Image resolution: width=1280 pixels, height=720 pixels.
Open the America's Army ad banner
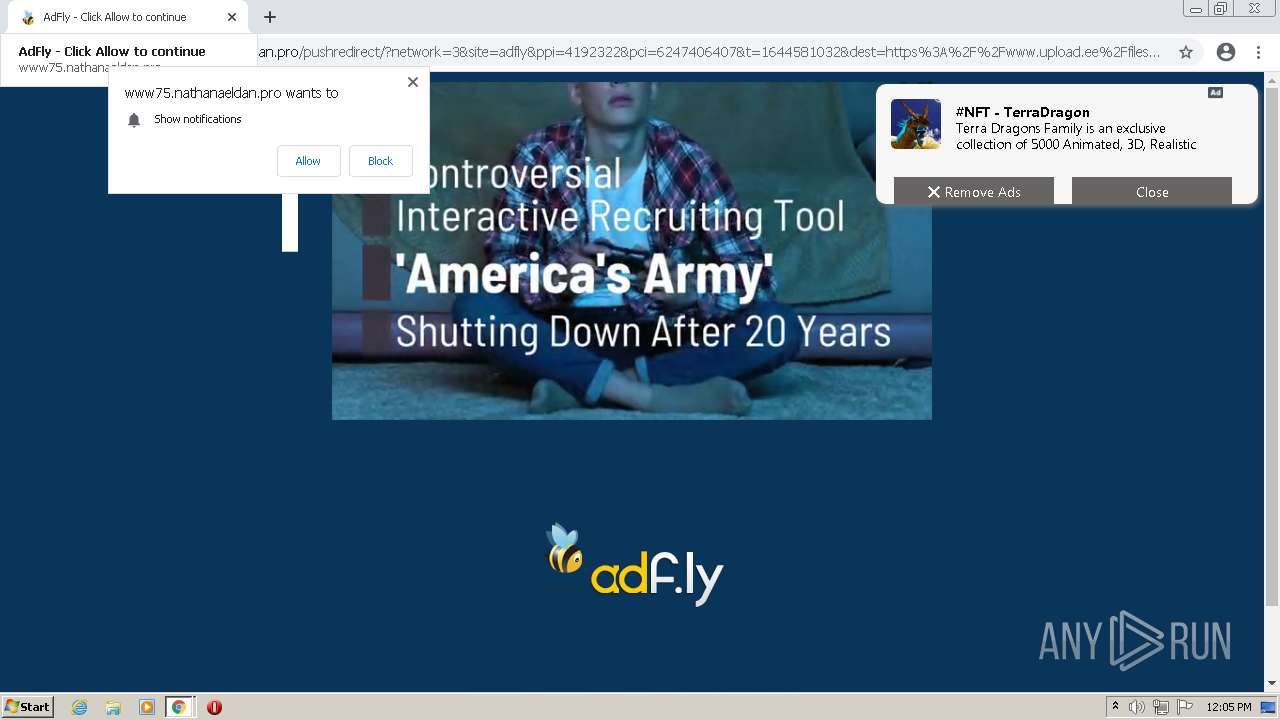632,250
